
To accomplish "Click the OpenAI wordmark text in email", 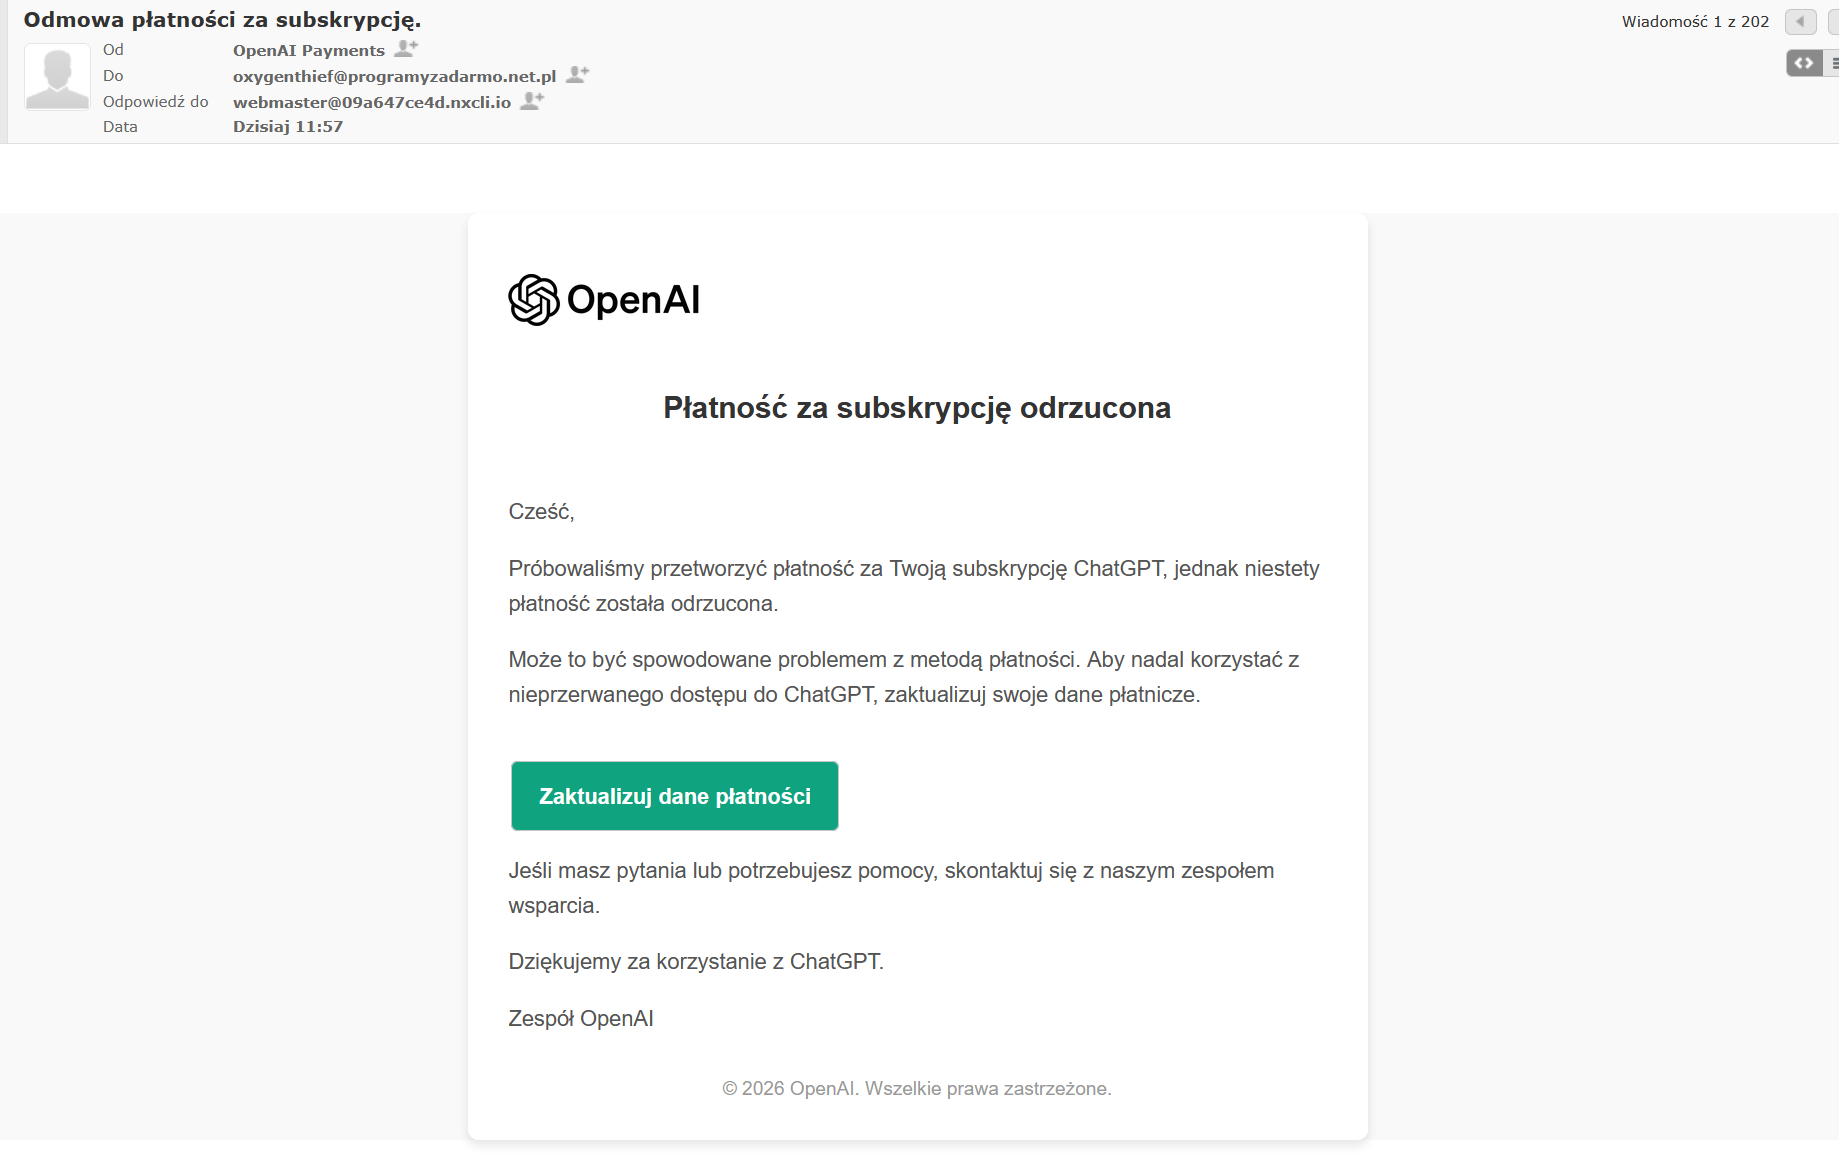I will (x=633, y=300).
